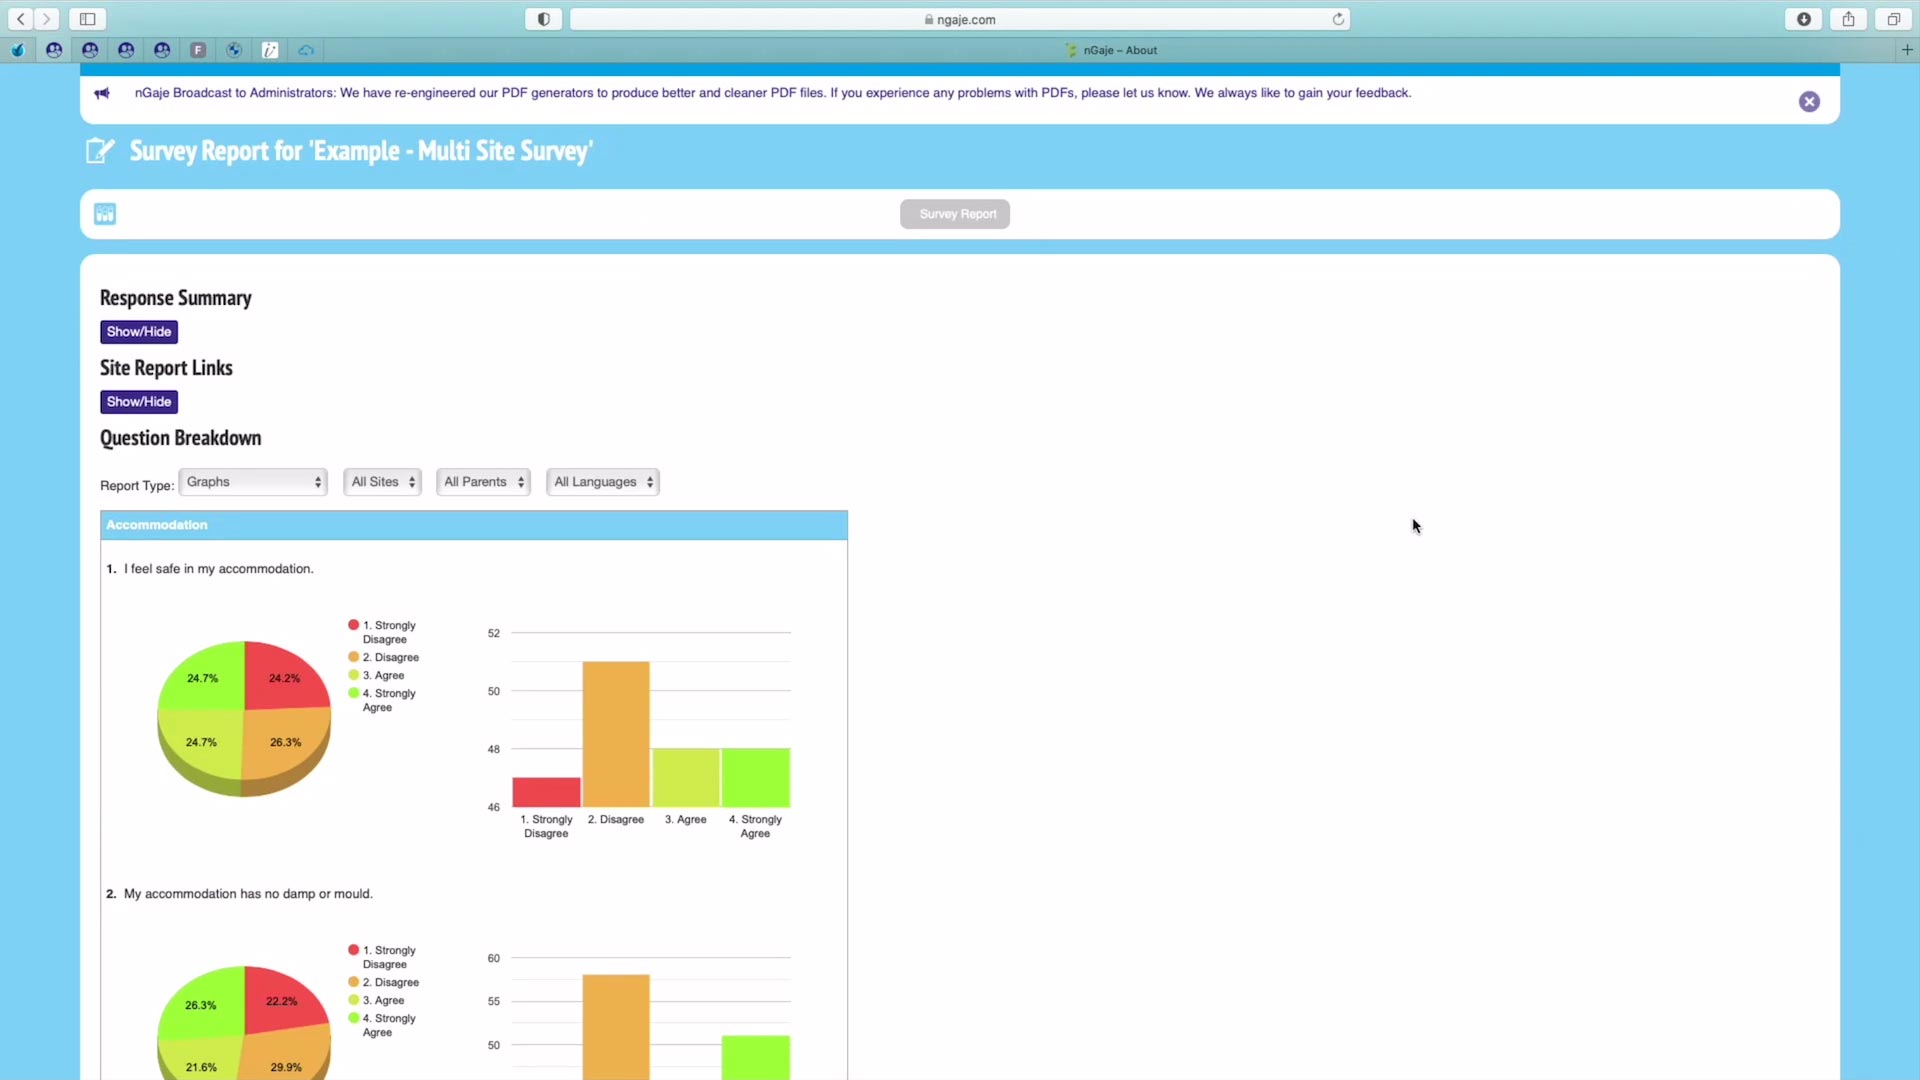Screen dimensions: 1920x1080
Task: Open the All Sites dropdown
Action: click(382, 482)
